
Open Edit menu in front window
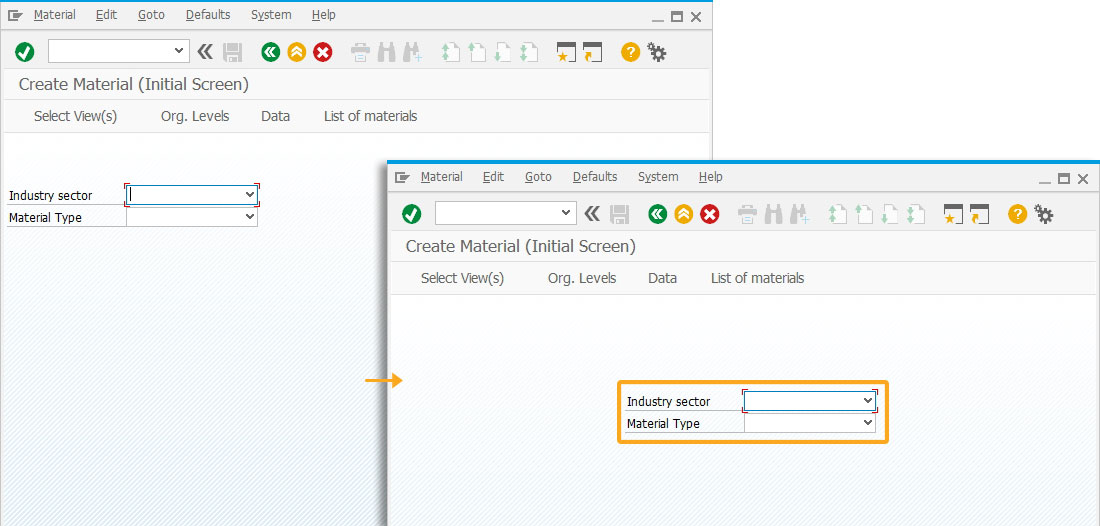[x=494, y=177]
